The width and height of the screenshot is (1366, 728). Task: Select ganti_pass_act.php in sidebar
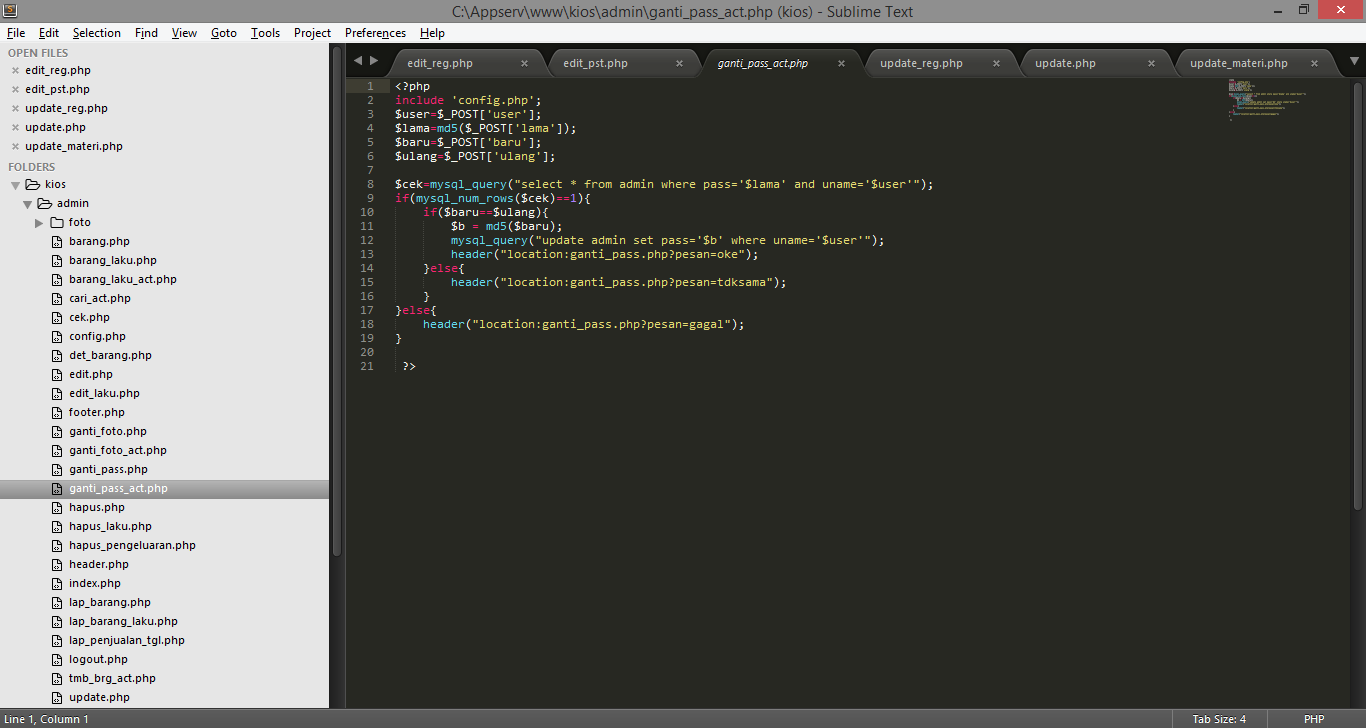coord(118,489)
